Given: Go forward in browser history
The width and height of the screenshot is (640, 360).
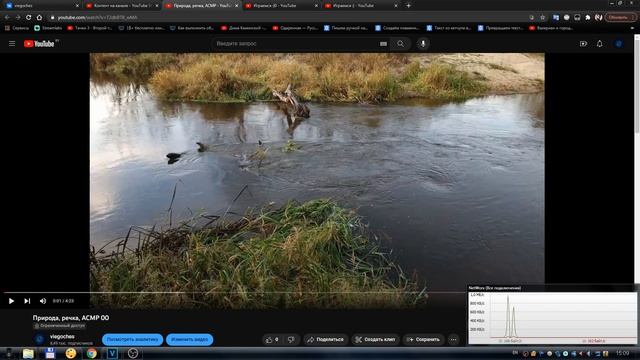Looking at the screenshot, I should pos(18,18).
